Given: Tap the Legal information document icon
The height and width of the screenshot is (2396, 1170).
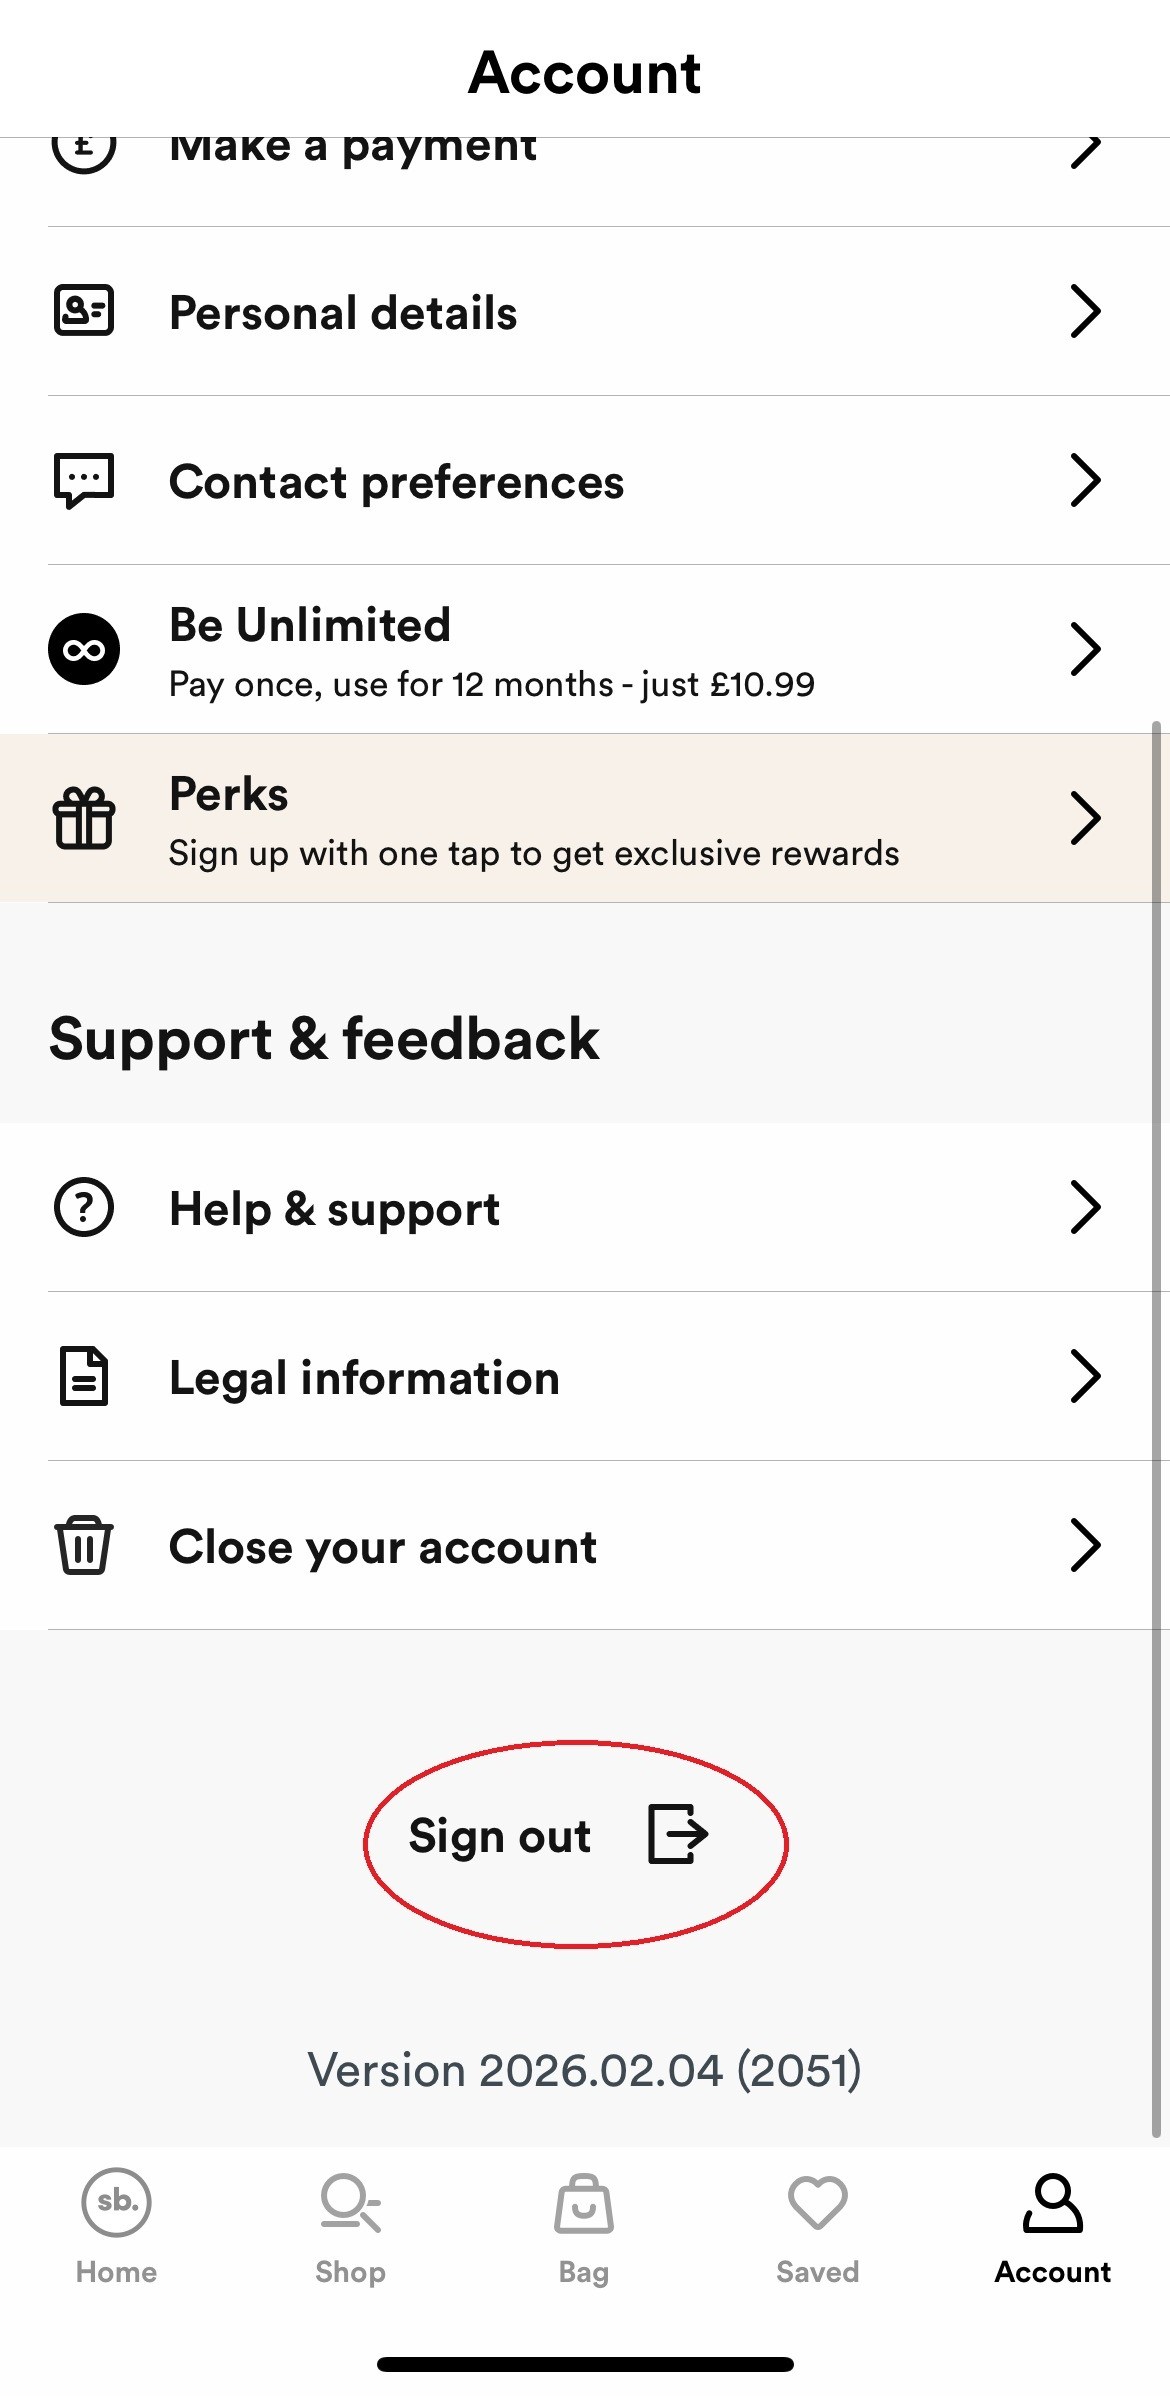Looking at the screenshot, I should [x=84, y=1376].
